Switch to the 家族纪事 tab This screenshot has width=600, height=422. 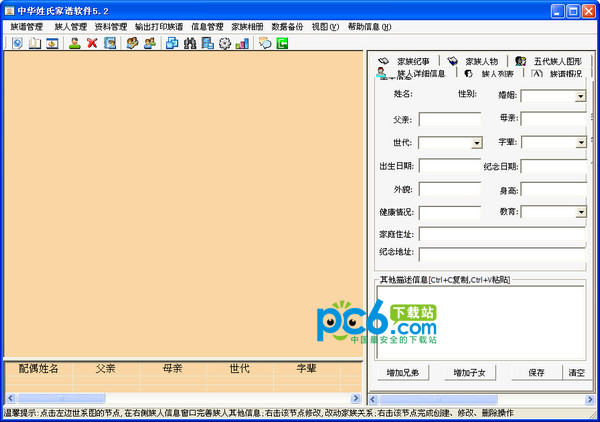coord(405,61)
